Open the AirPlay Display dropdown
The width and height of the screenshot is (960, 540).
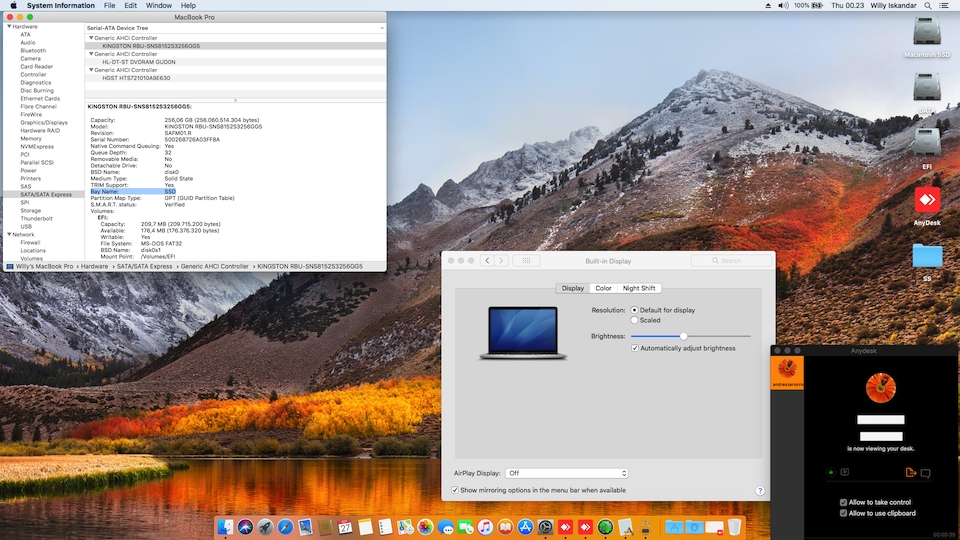tap(566, 473)
